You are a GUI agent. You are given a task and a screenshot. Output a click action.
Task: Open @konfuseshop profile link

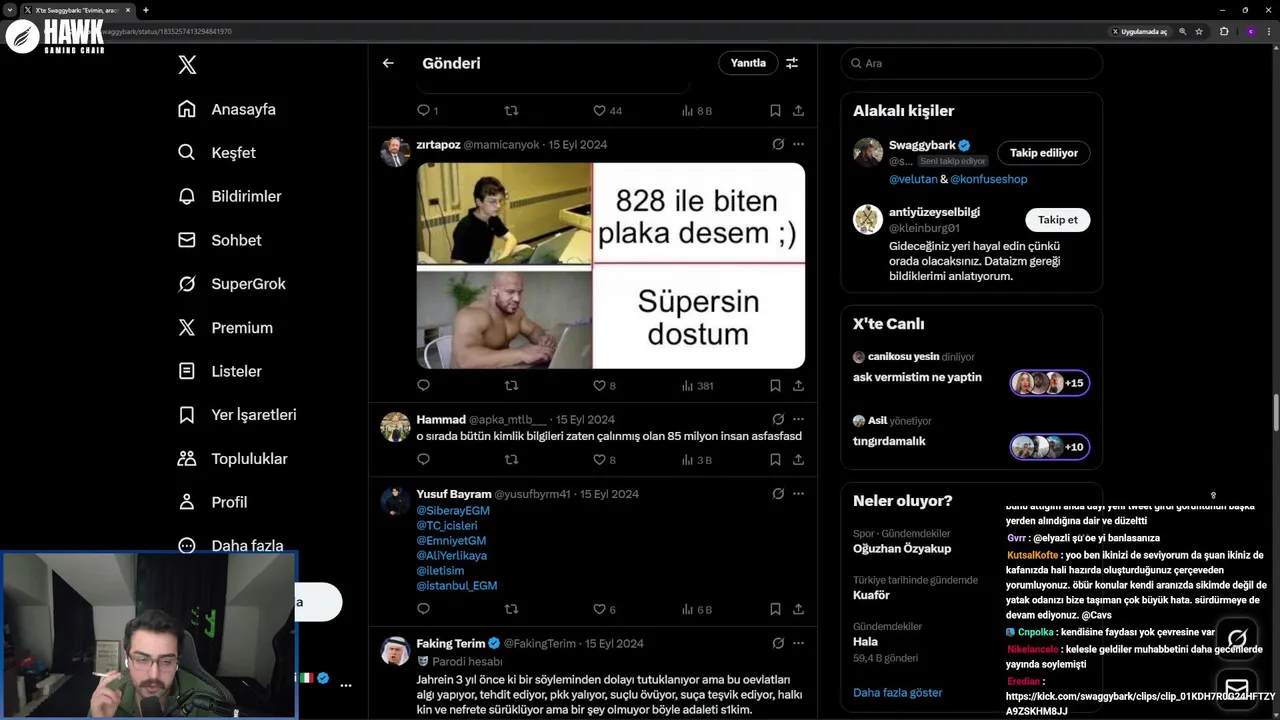988,179
